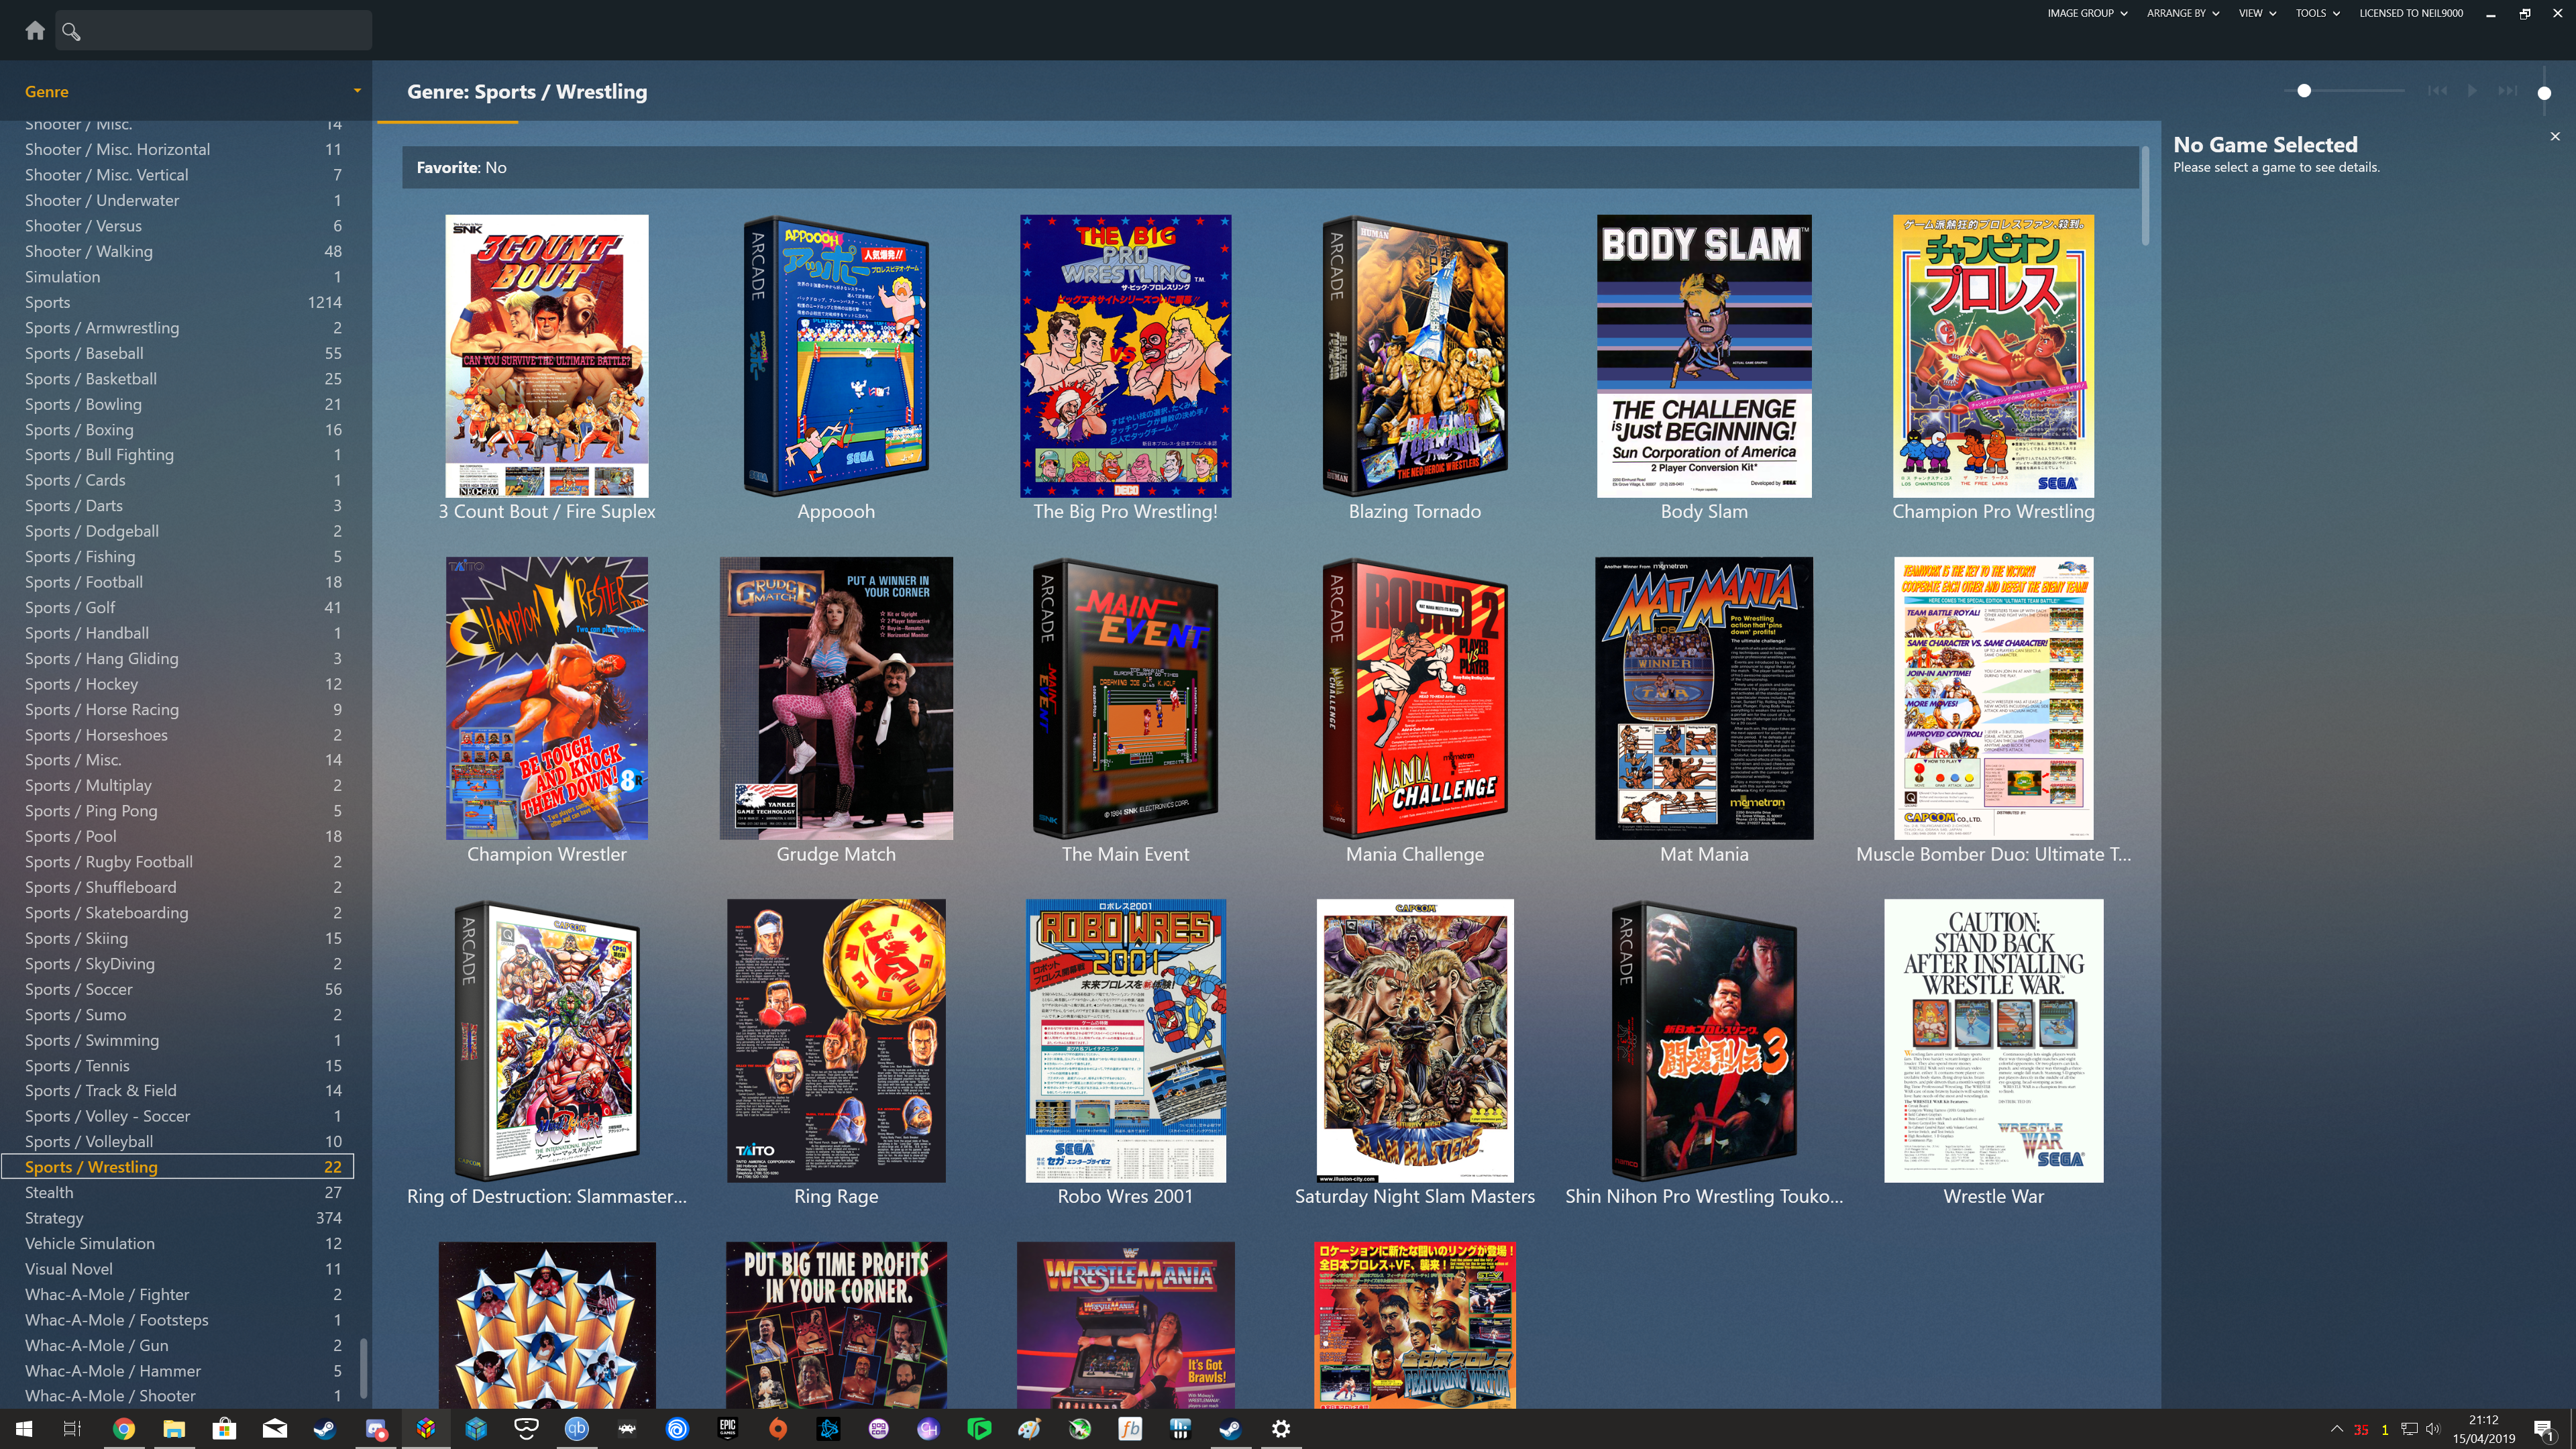Viewport: 2576px width, 1449px height.
Task: Select the Muscle Bomber Duo flyer
Action: pos(1993,698)
